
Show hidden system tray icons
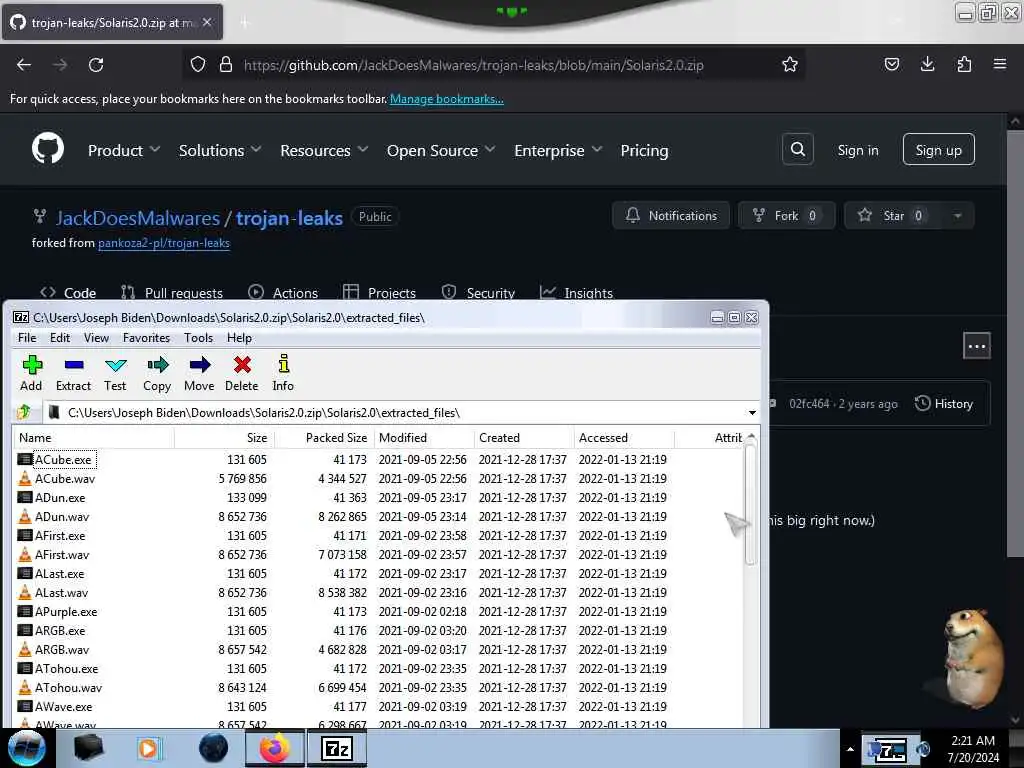850,749
